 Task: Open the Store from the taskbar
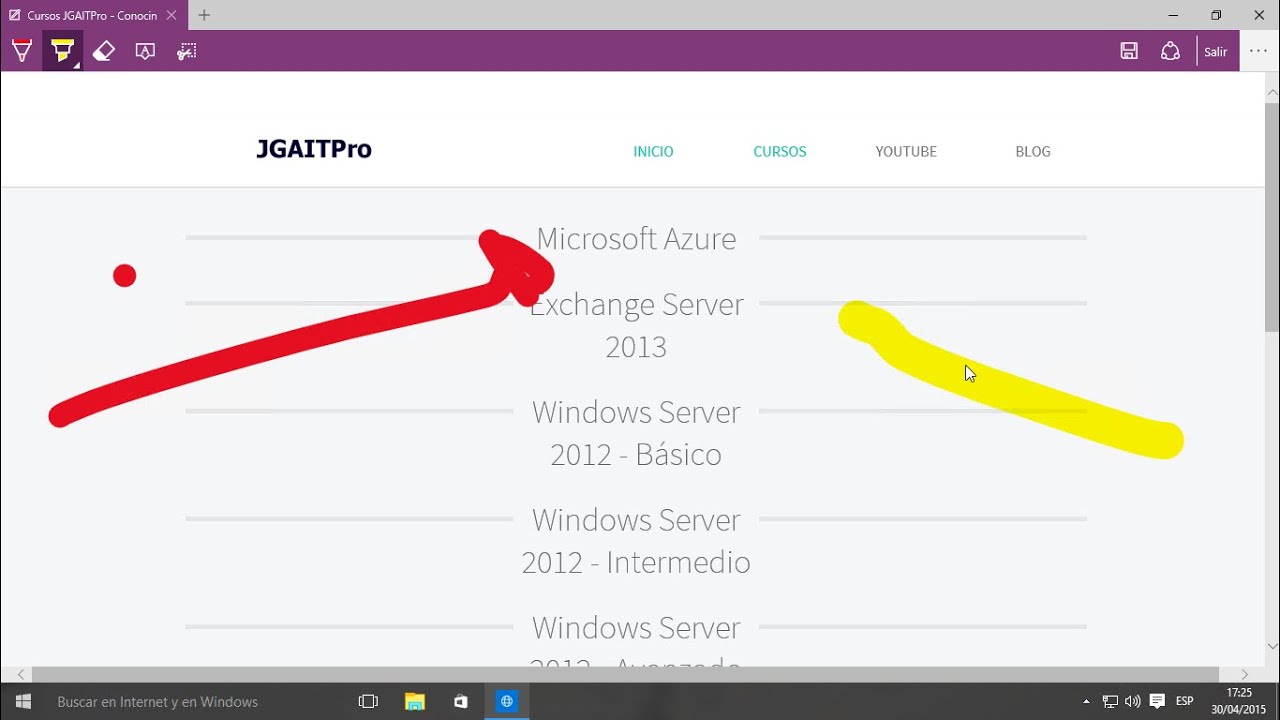pyautogui.click(x=461, y=702)
